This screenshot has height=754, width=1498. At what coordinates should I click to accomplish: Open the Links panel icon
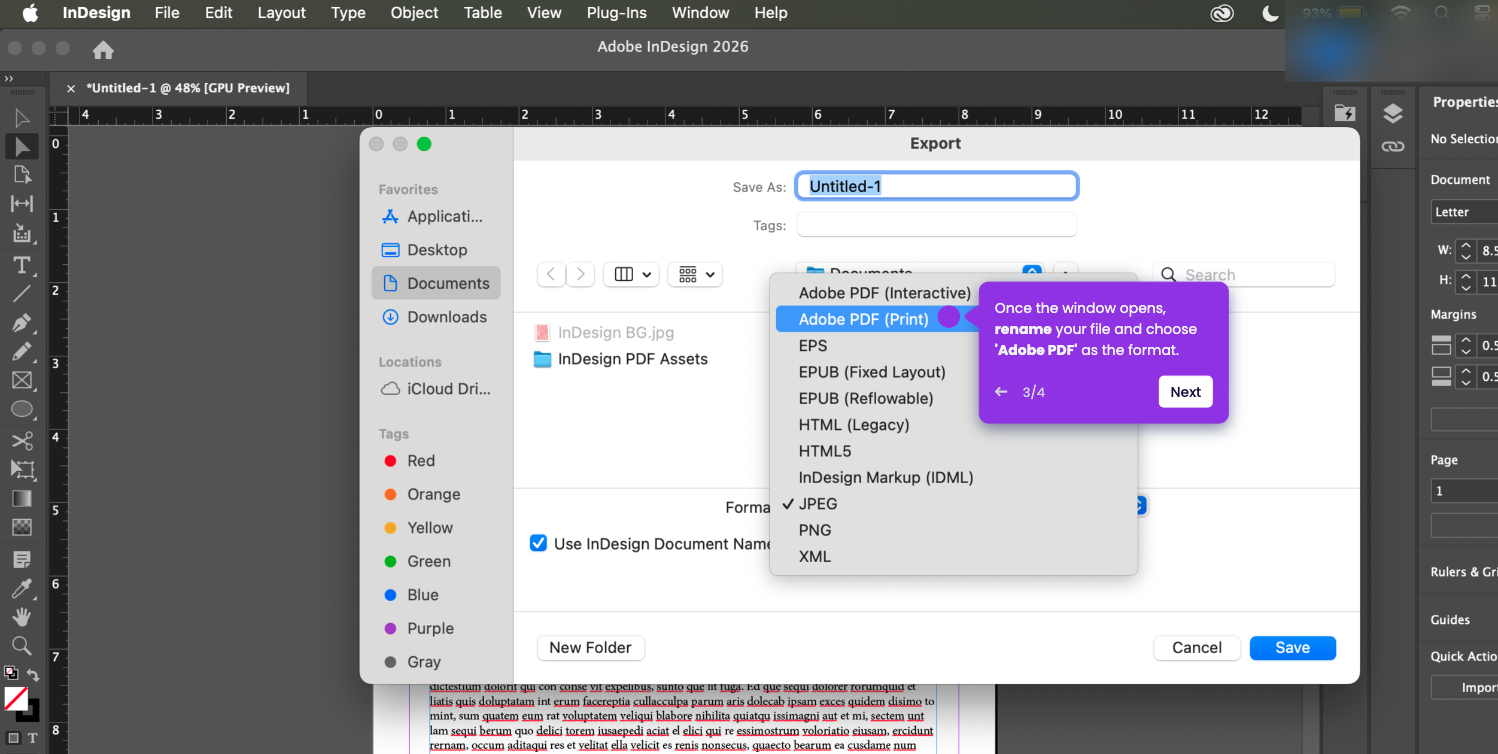pos(1393,146)
